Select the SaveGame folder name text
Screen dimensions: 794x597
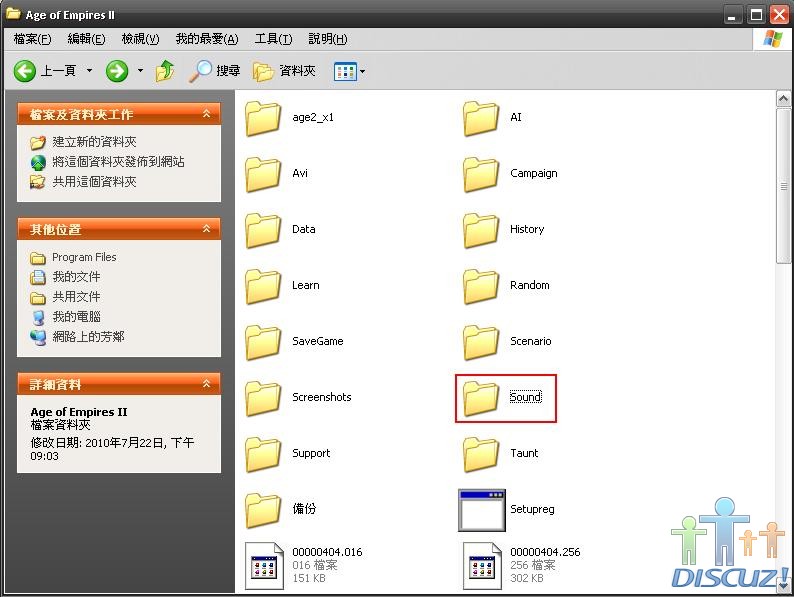[317, 341]
